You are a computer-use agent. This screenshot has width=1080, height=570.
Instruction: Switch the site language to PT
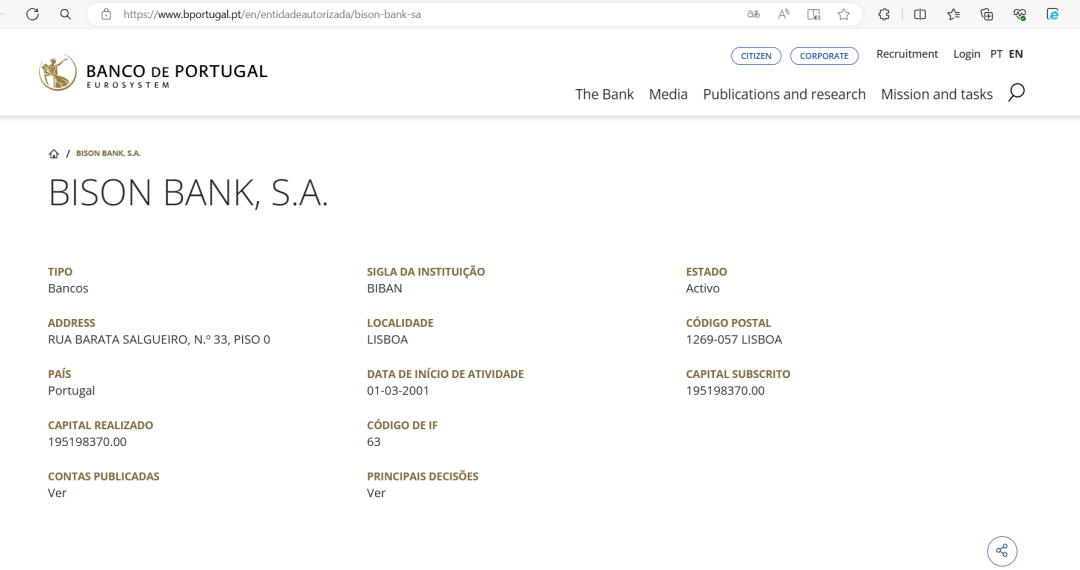click(996, 54)
